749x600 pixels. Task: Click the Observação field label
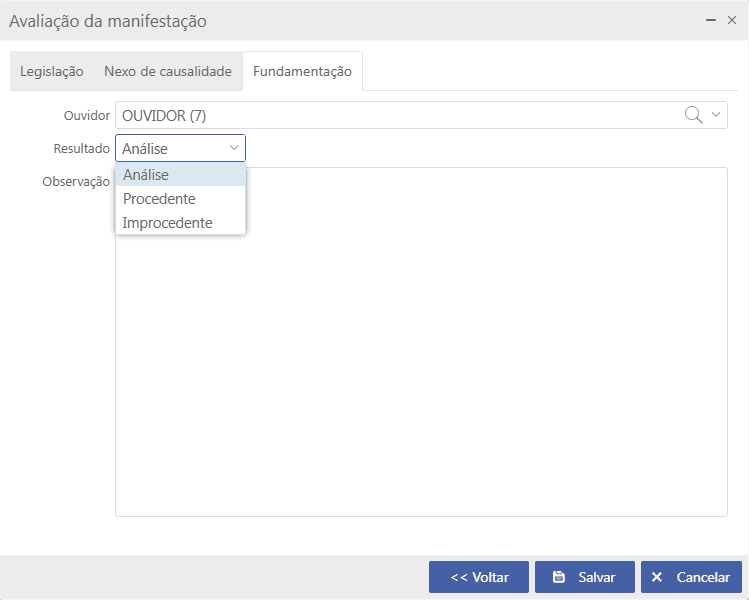(76, 182)
